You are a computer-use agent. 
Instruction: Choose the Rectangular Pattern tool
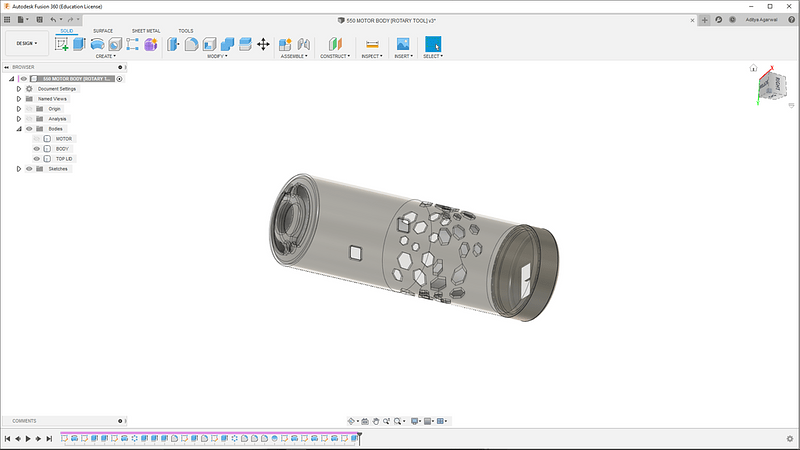point(133,44)
